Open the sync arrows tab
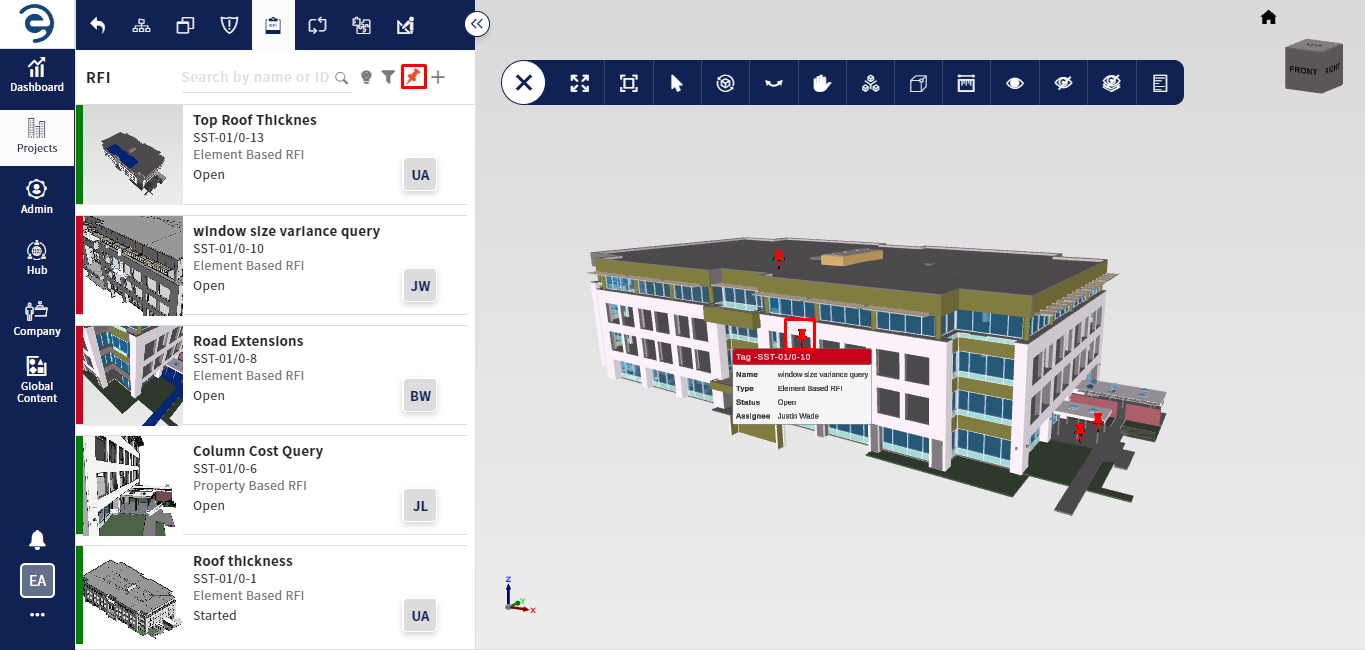 317,25
